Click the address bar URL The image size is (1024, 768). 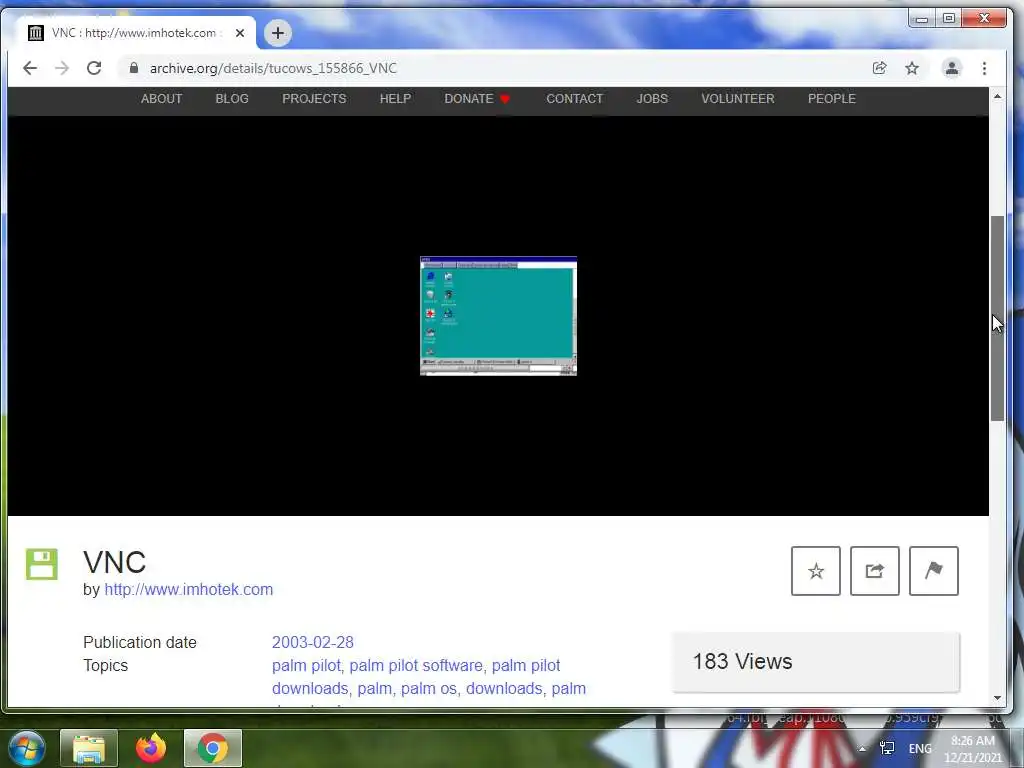(x=273, y=68)
